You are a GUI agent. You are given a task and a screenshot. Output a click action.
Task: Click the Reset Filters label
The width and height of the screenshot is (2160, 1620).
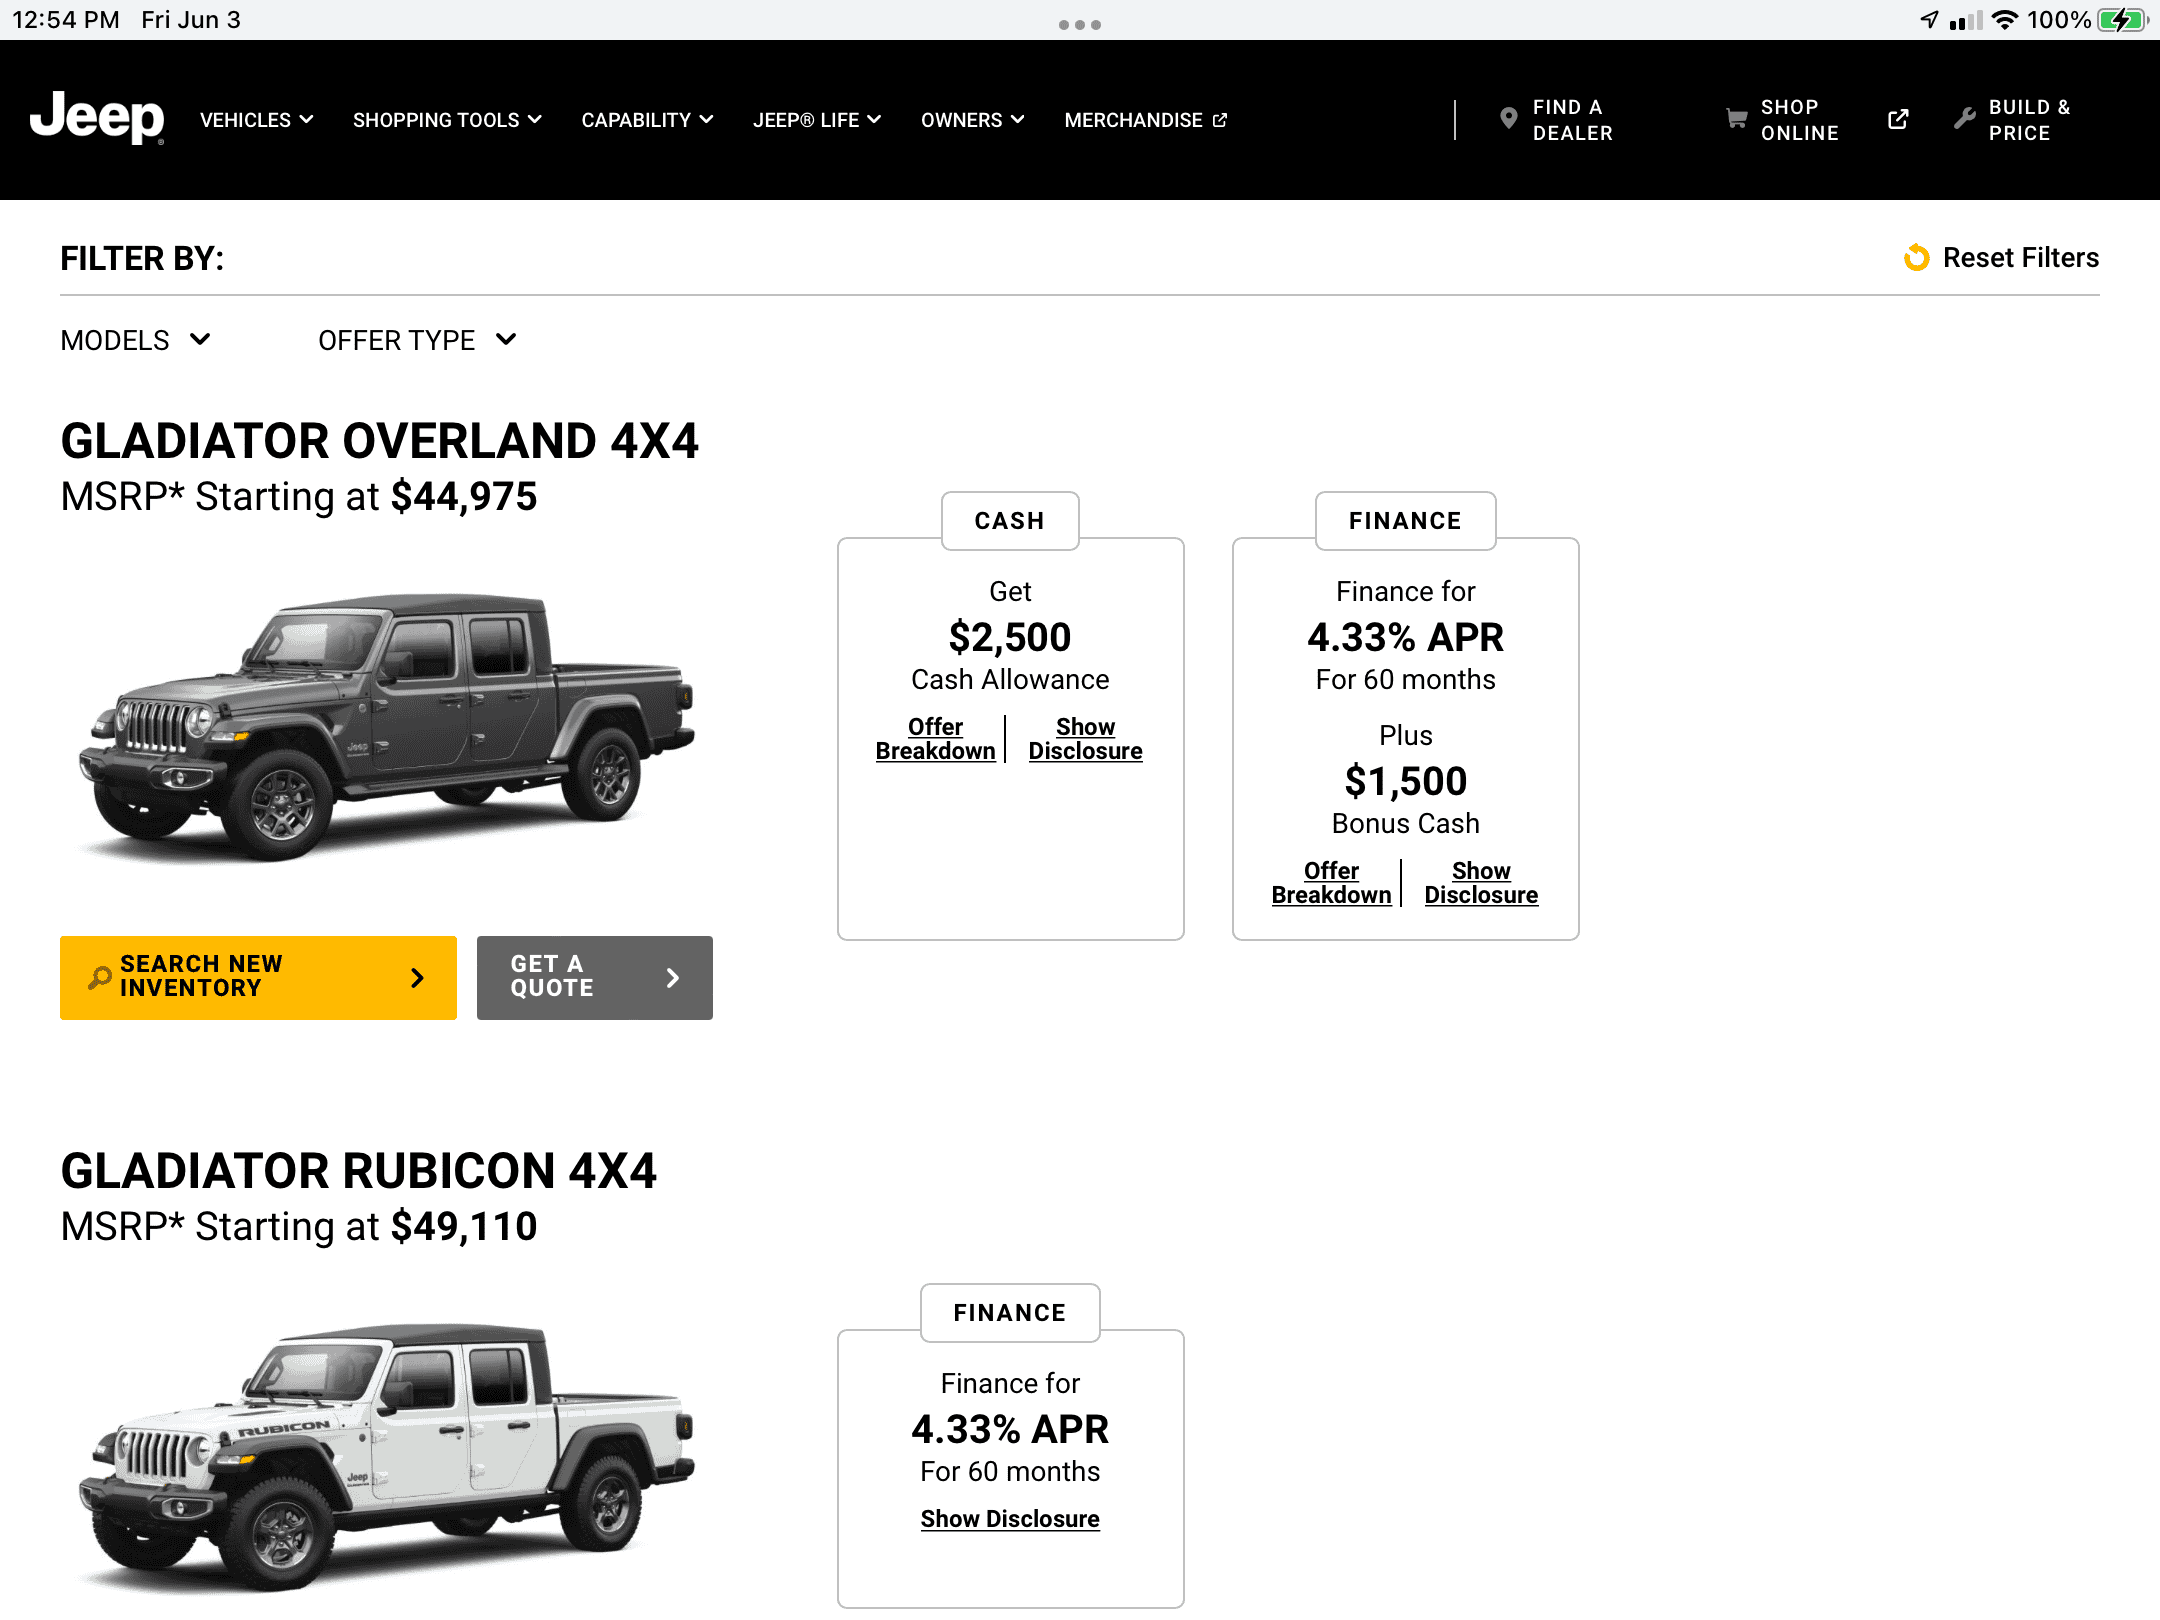(x=2020, y=258)
